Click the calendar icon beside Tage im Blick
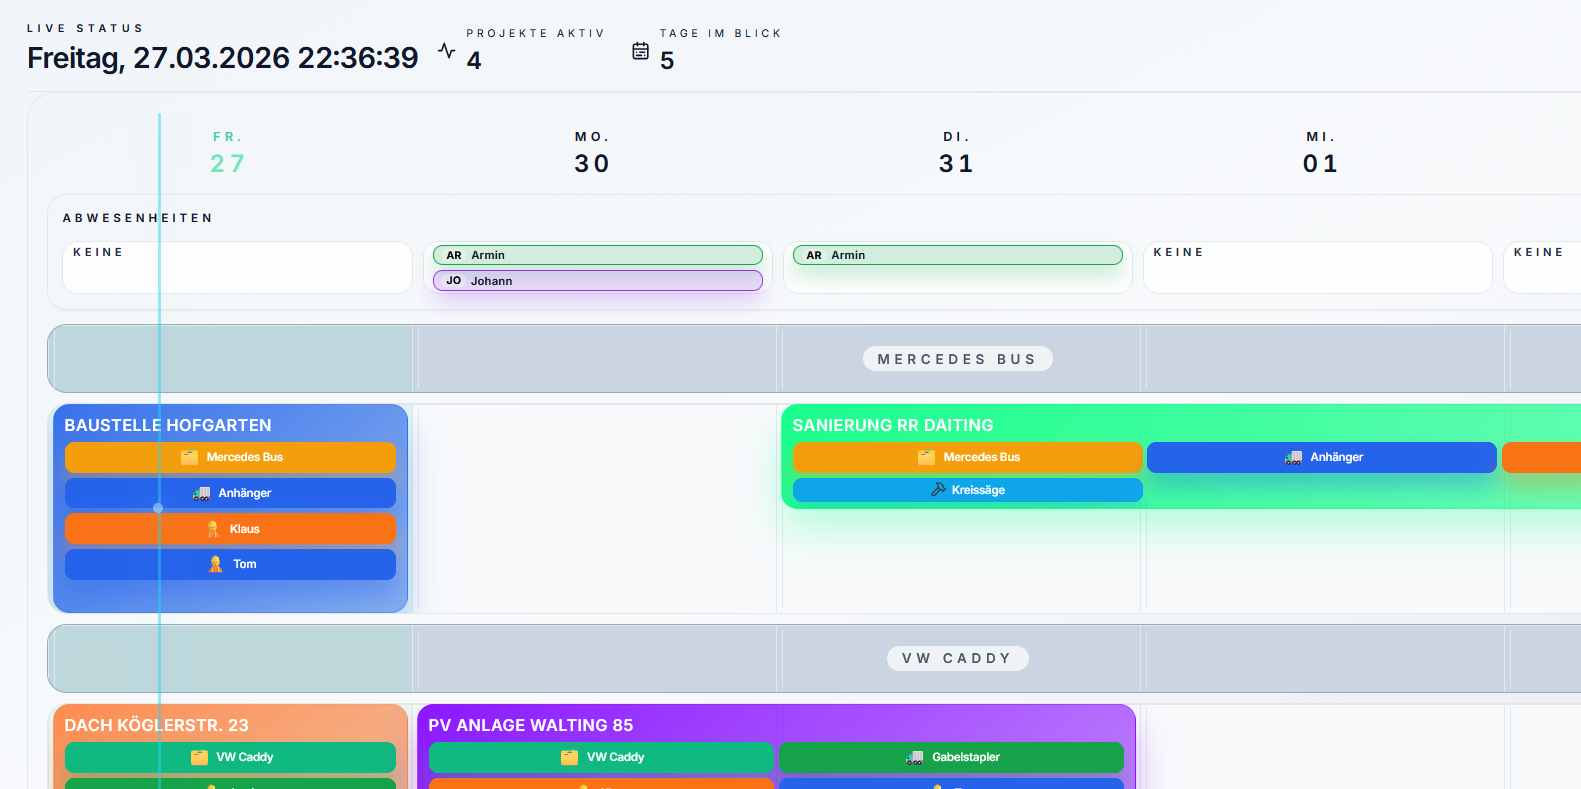The image size is (1581, 789). (641, 51)
